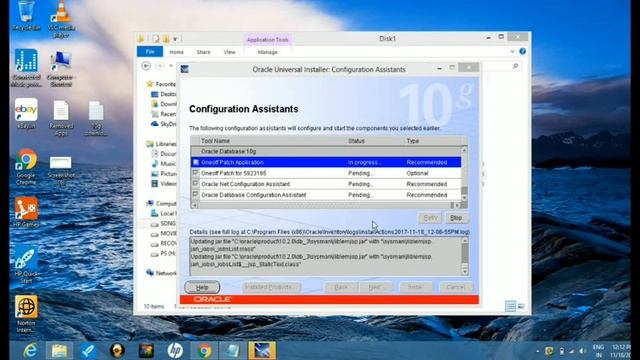This screenshot has height=360, width=640.
Task: Open Google Chrome from the taskbar
Action: (204, 350)
